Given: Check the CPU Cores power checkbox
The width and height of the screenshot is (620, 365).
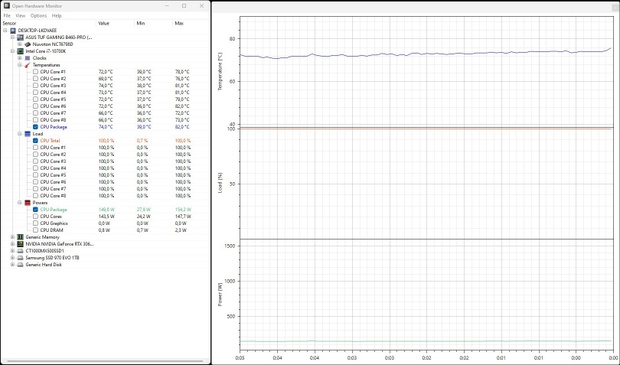Looking at the screenshot, I should tap(36, 216).
